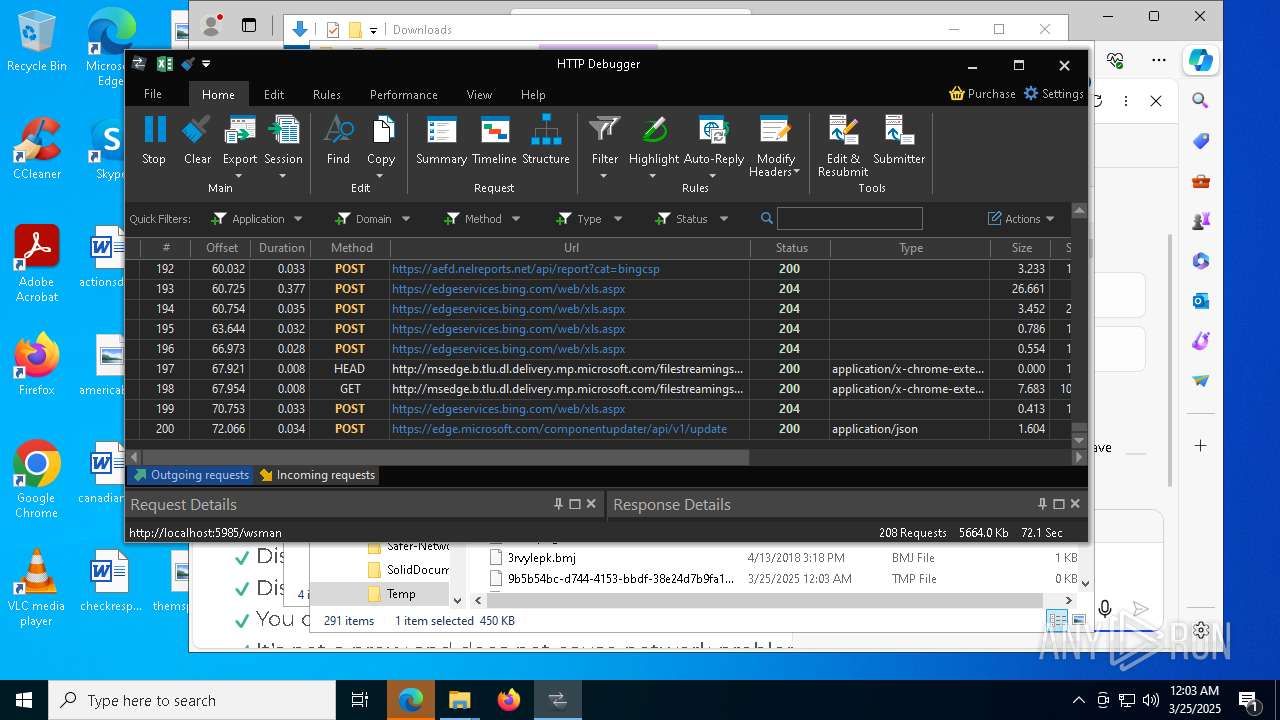The height and width of the screenshot is (720, 1280).
Task: Sort the list by Url column header
Action: tap(571, 248)
